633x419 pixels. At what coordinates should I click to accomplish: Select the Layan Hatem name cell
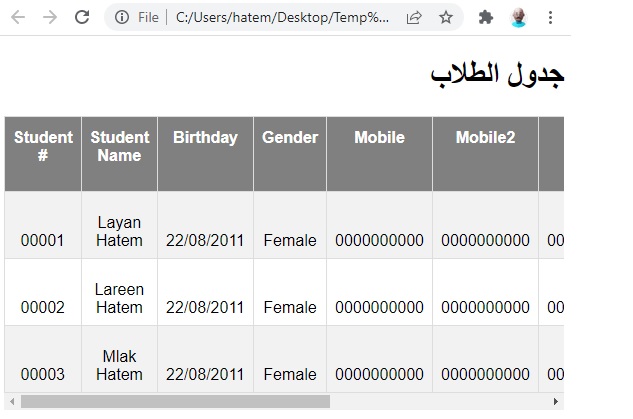[x=119, y=225]
